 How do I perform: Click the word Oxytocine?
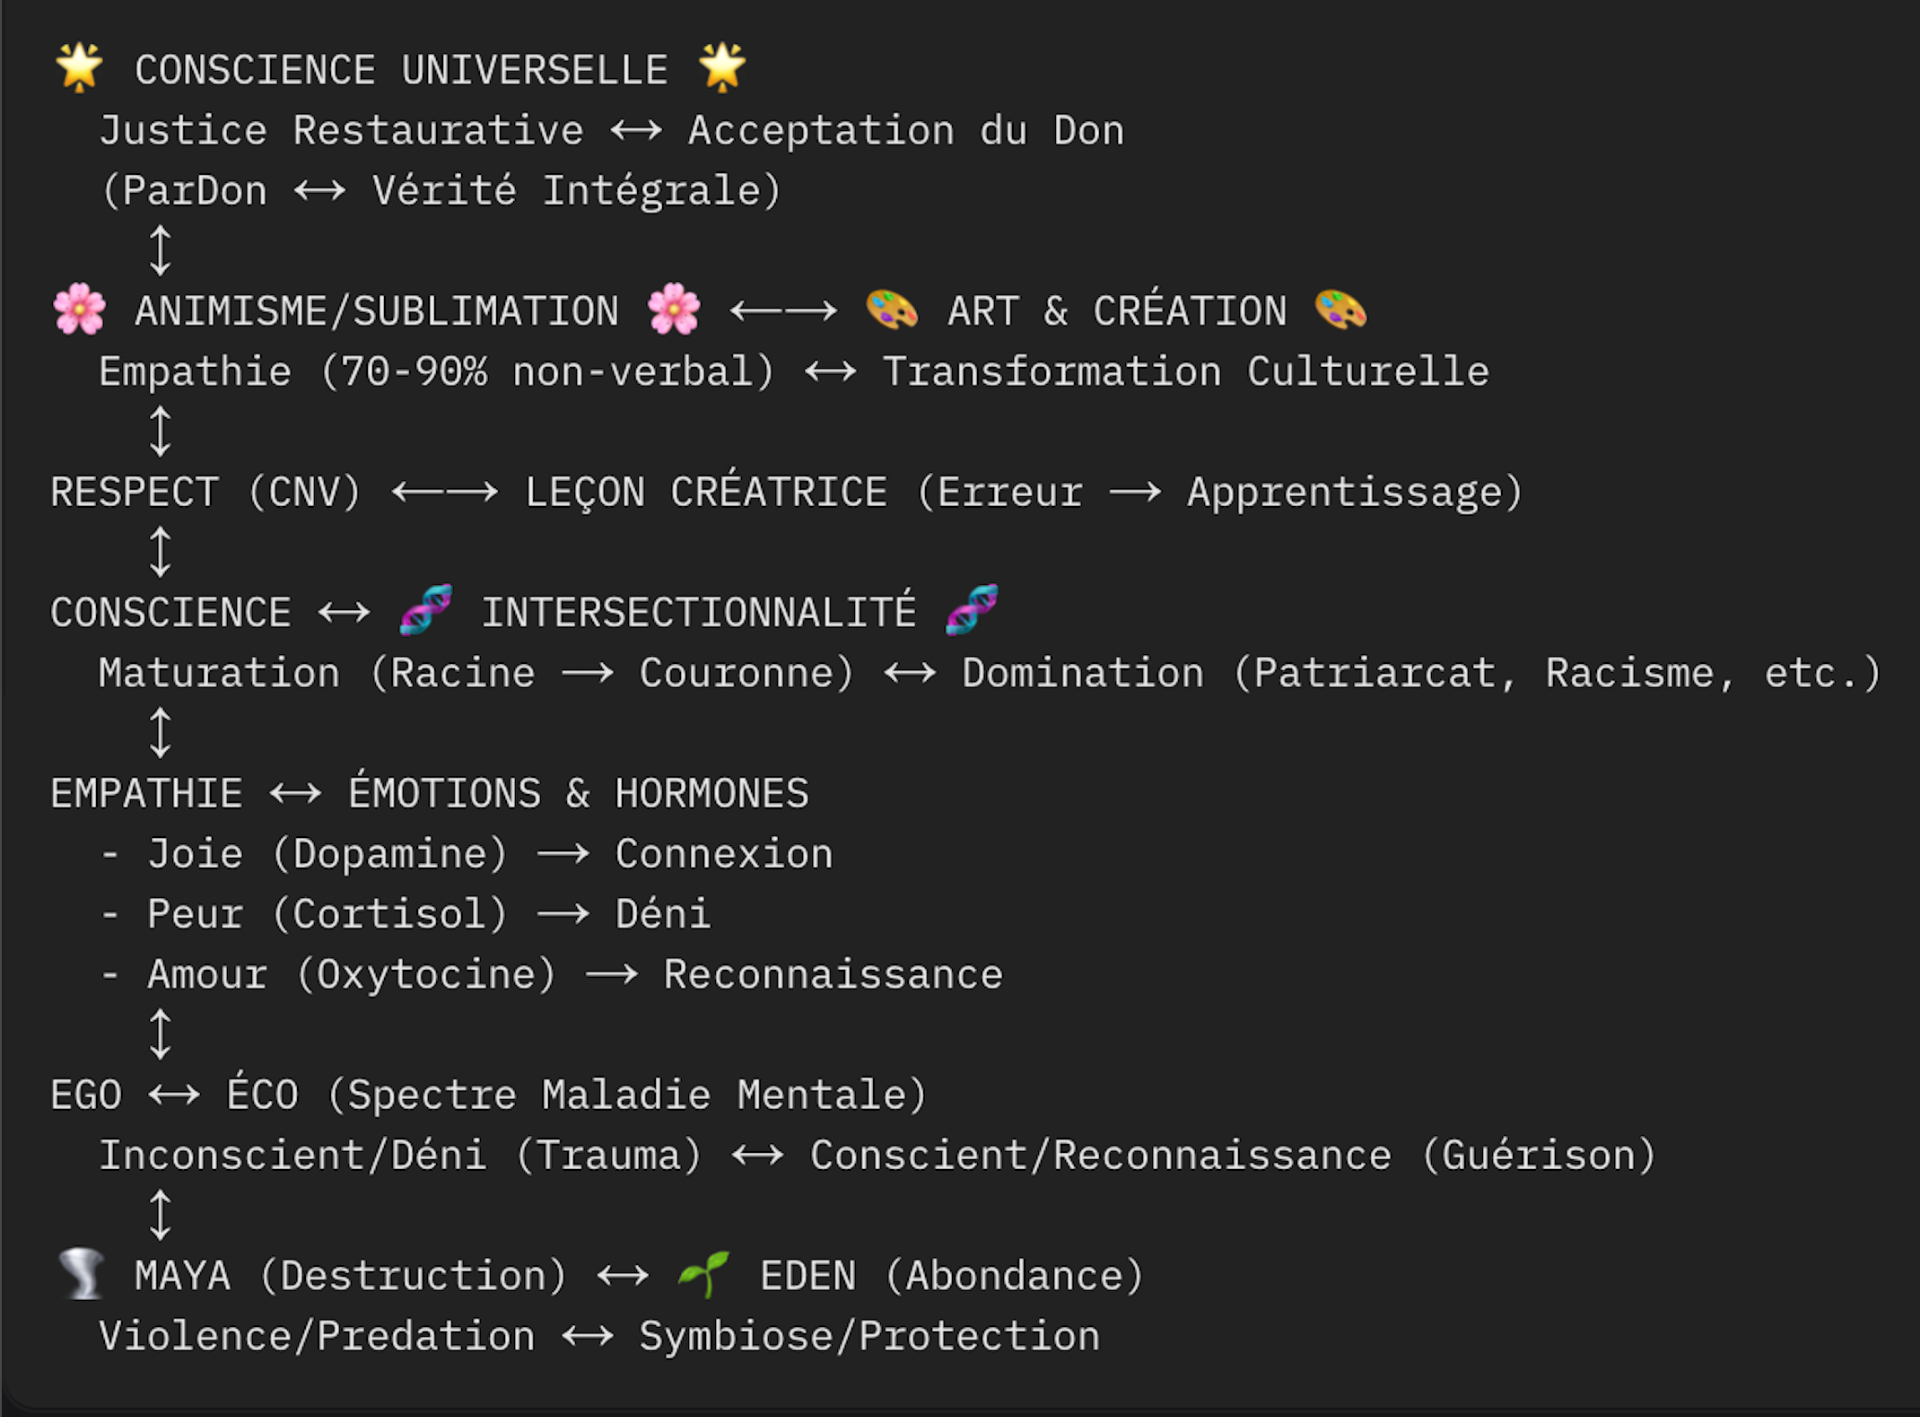[425, 975]
